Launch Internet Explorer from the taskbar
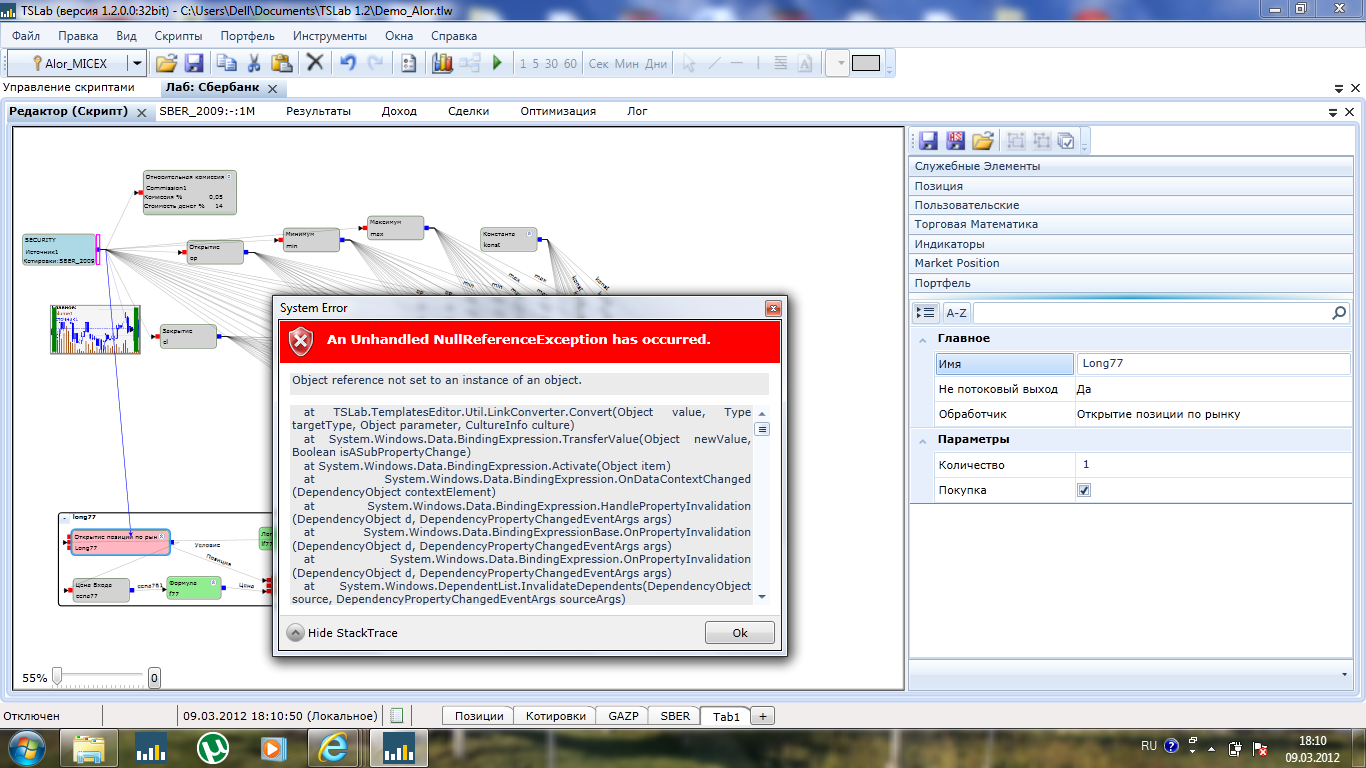This screenshot has height=768, width=1366. point(332,746)
